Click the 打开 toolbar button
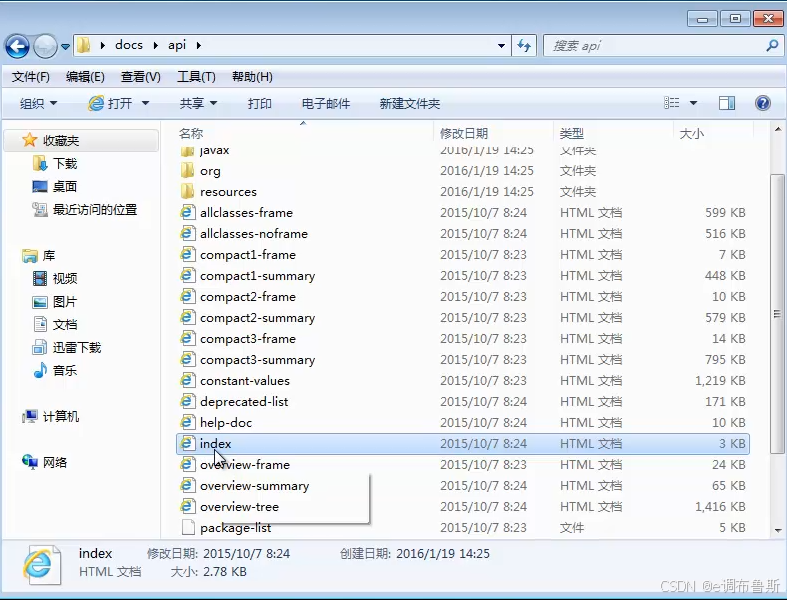Screen dimensions: 787x600 coord(110,103)
